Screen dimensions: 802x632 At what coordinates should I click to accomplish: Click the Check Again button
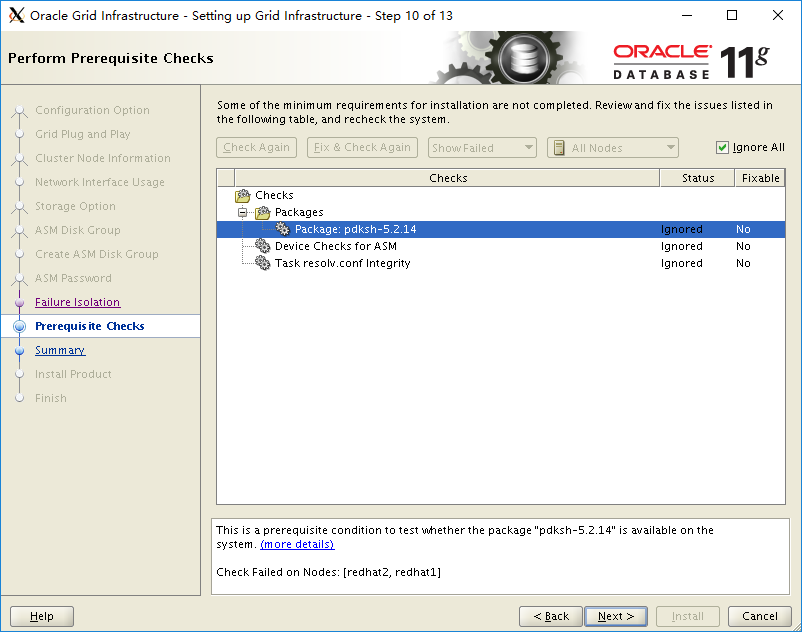click(x=256, y=148)
